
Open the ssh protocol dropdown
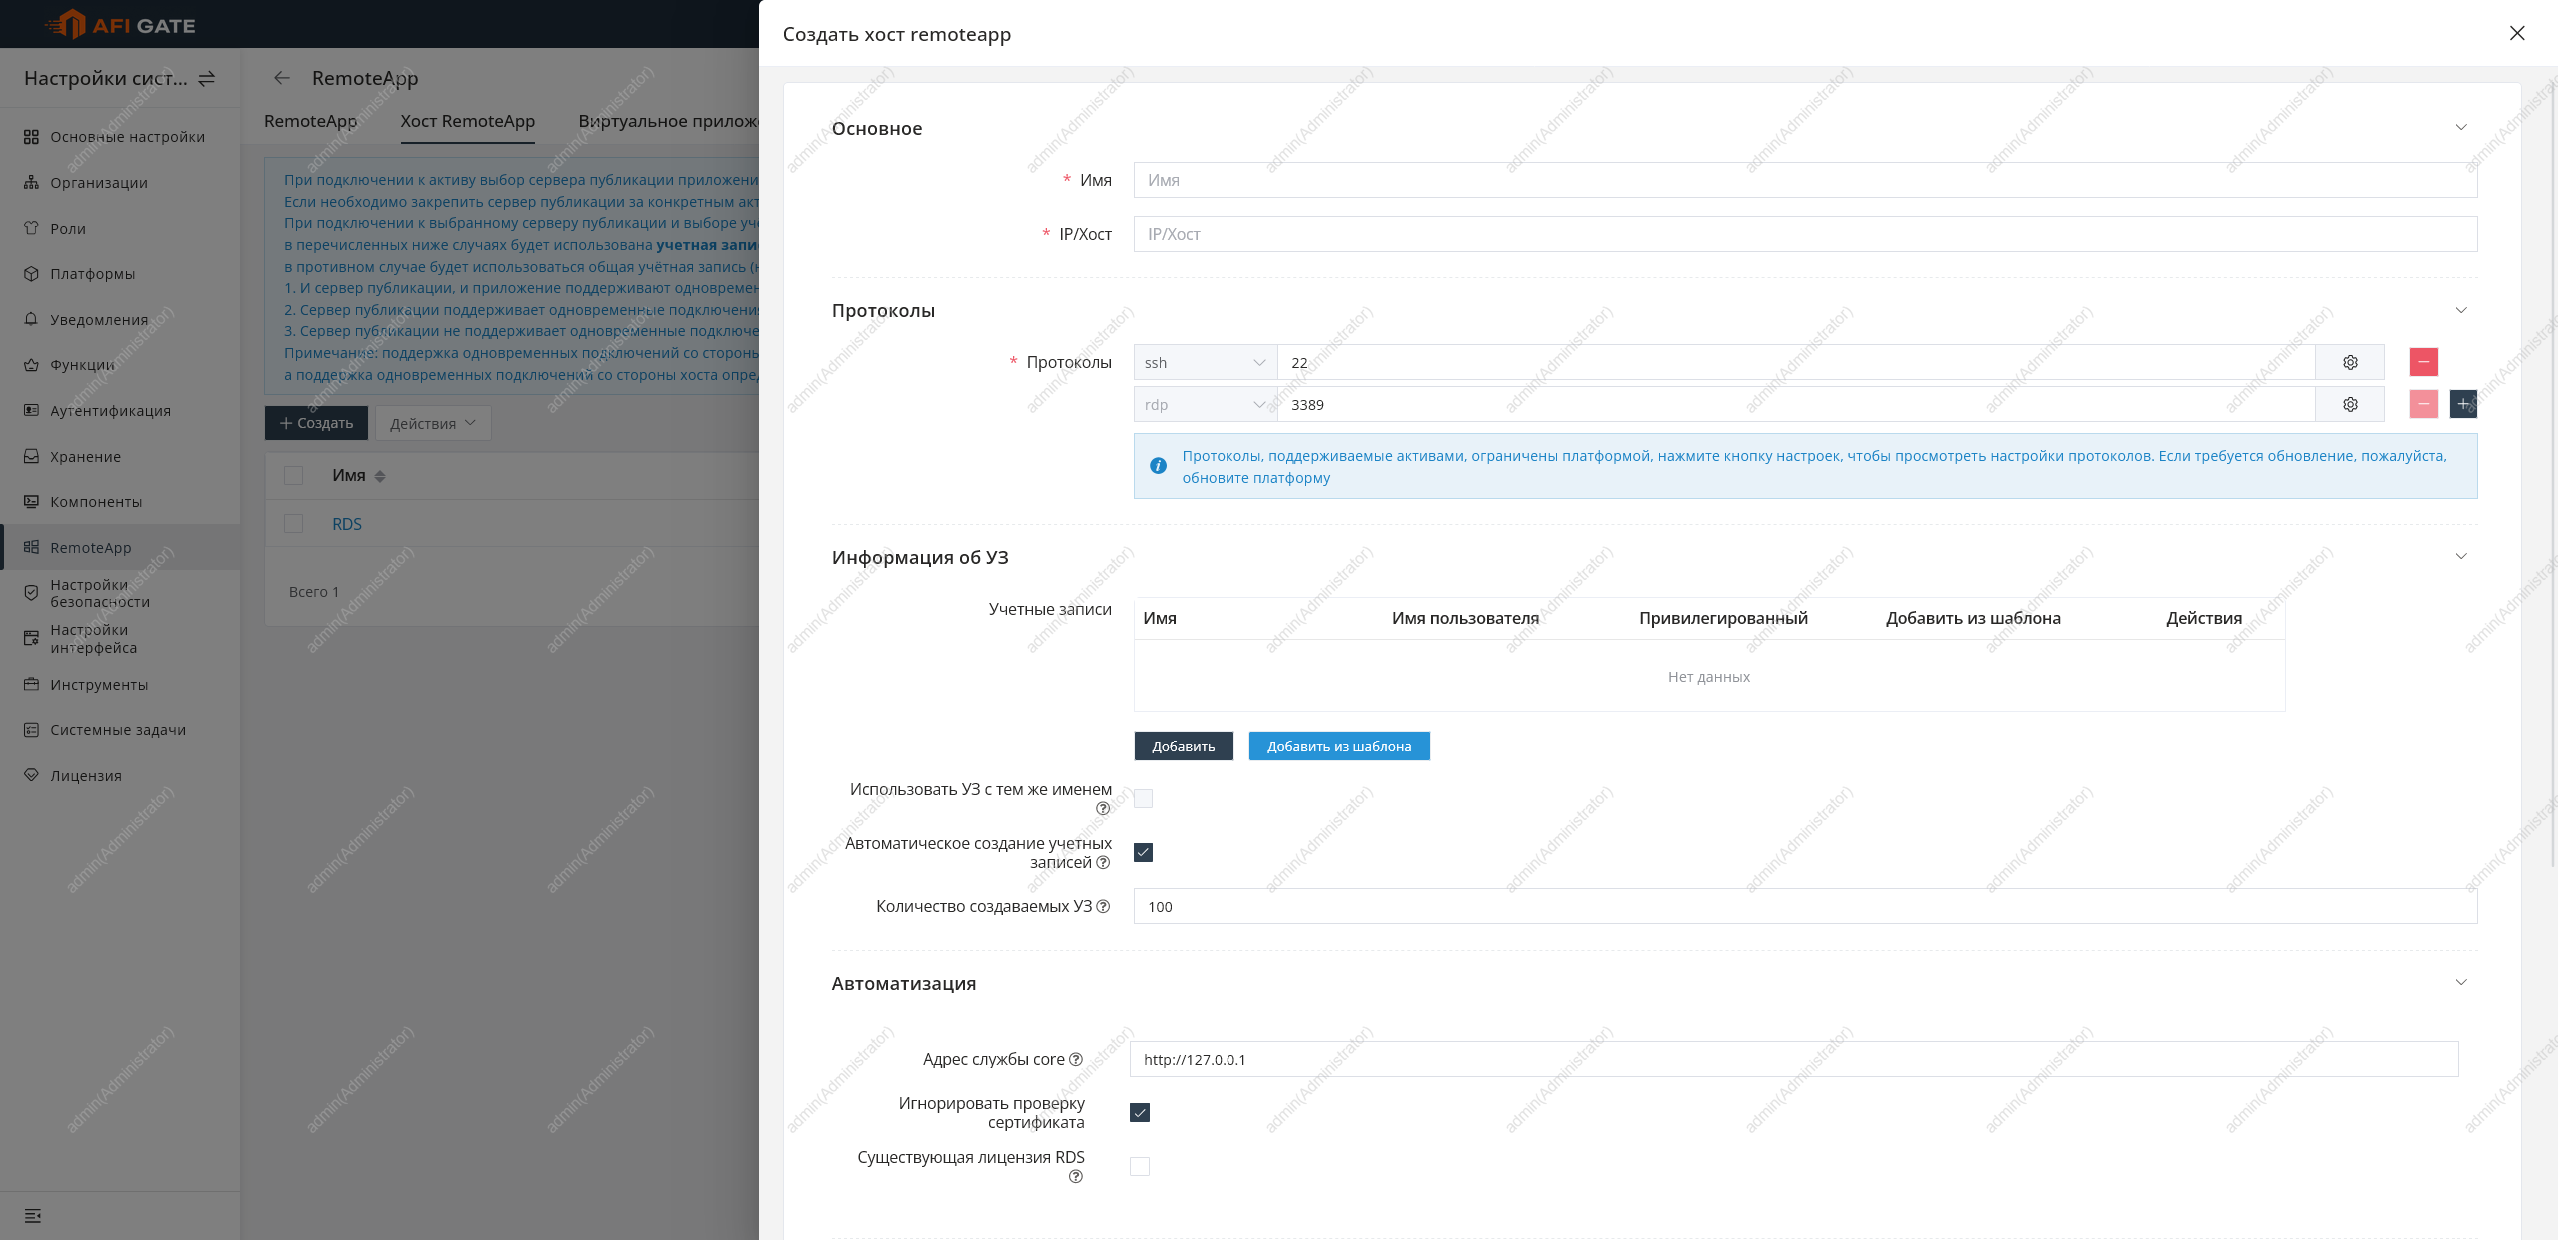[x=1205, y=362]
